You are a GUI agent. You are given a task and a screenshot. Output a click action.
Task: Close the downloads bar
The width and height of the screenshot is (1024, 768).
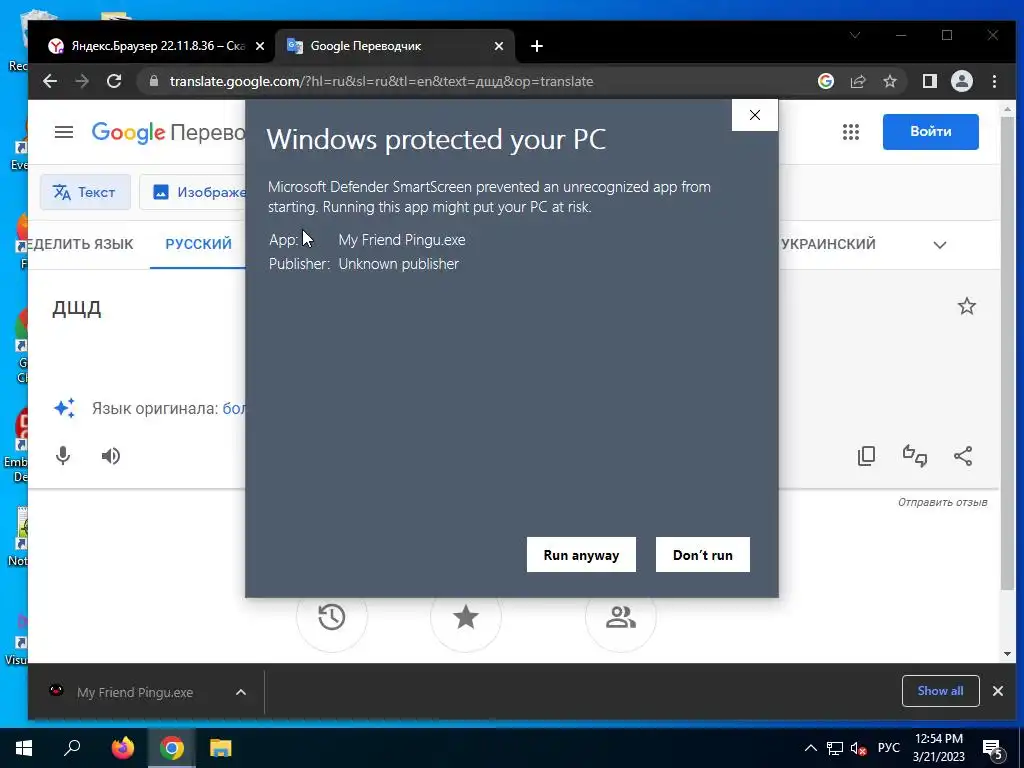(998, 691)
